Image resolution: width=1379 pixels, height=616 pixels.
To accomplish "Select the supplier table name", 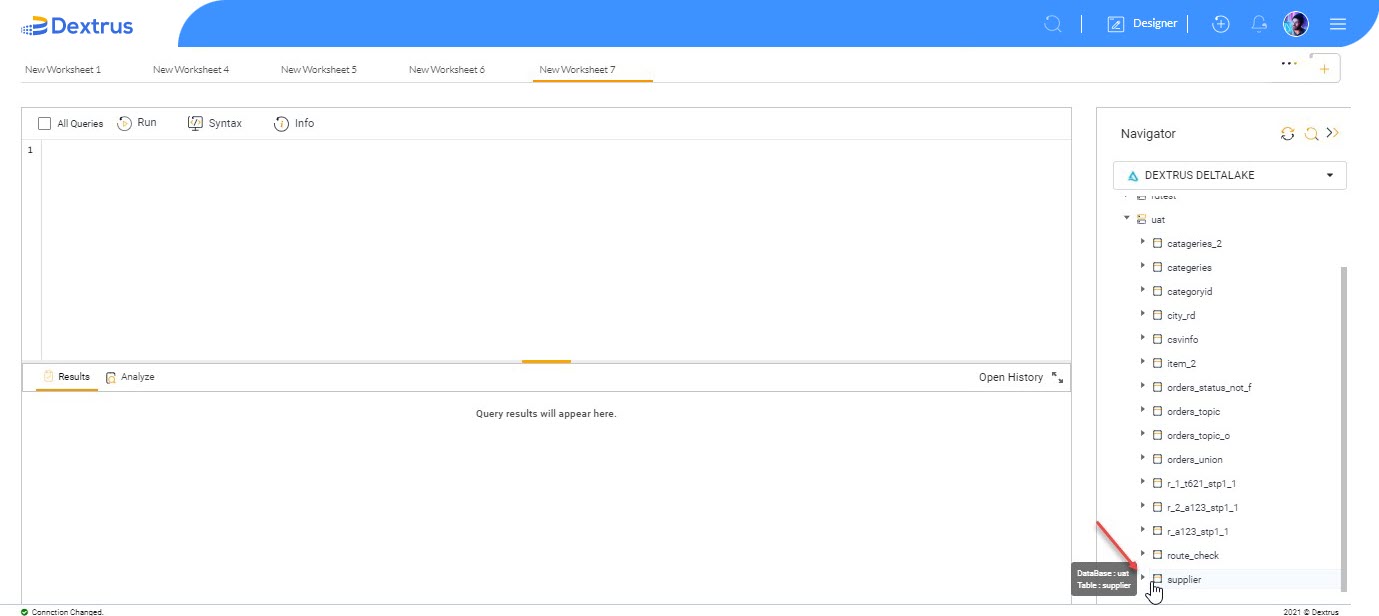I will 1184,579.
